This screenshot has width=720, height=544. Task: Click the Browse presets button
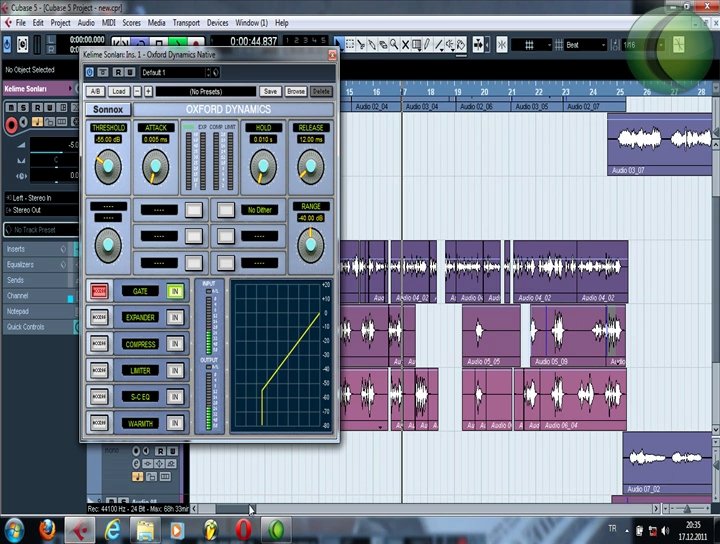pos(296,91)
